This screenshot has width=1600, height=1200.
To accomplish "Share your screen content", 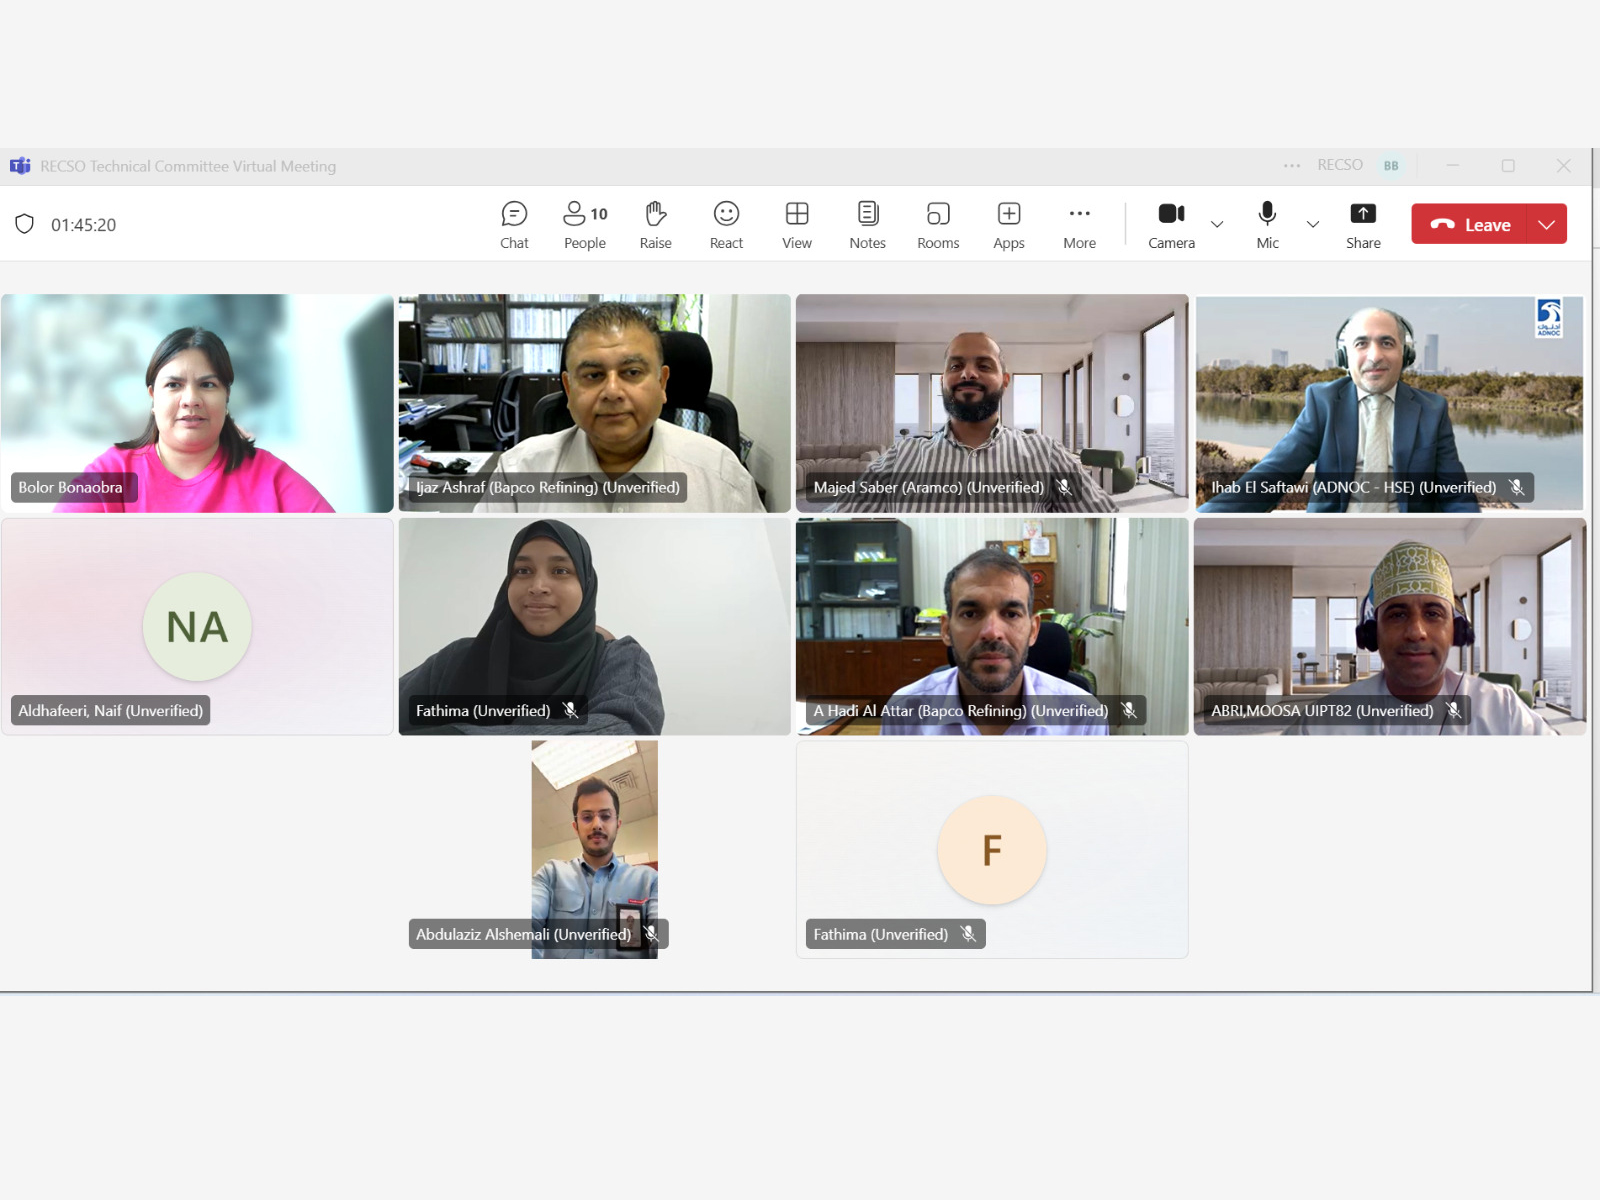I will coord(1363,225).
